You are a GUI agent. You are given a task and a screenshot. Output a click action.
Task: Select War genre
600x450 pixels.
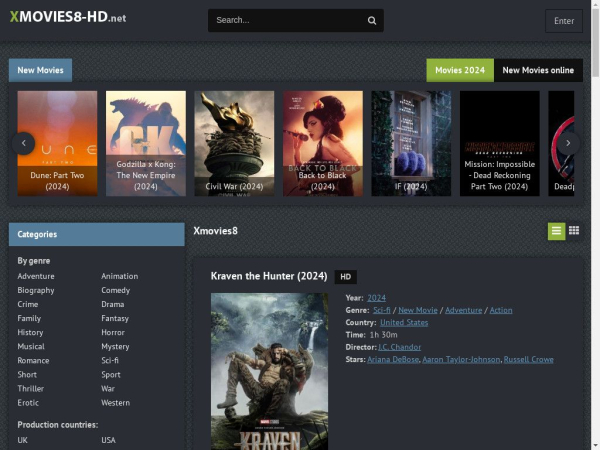pyautogui.click(x=108, y=388)
